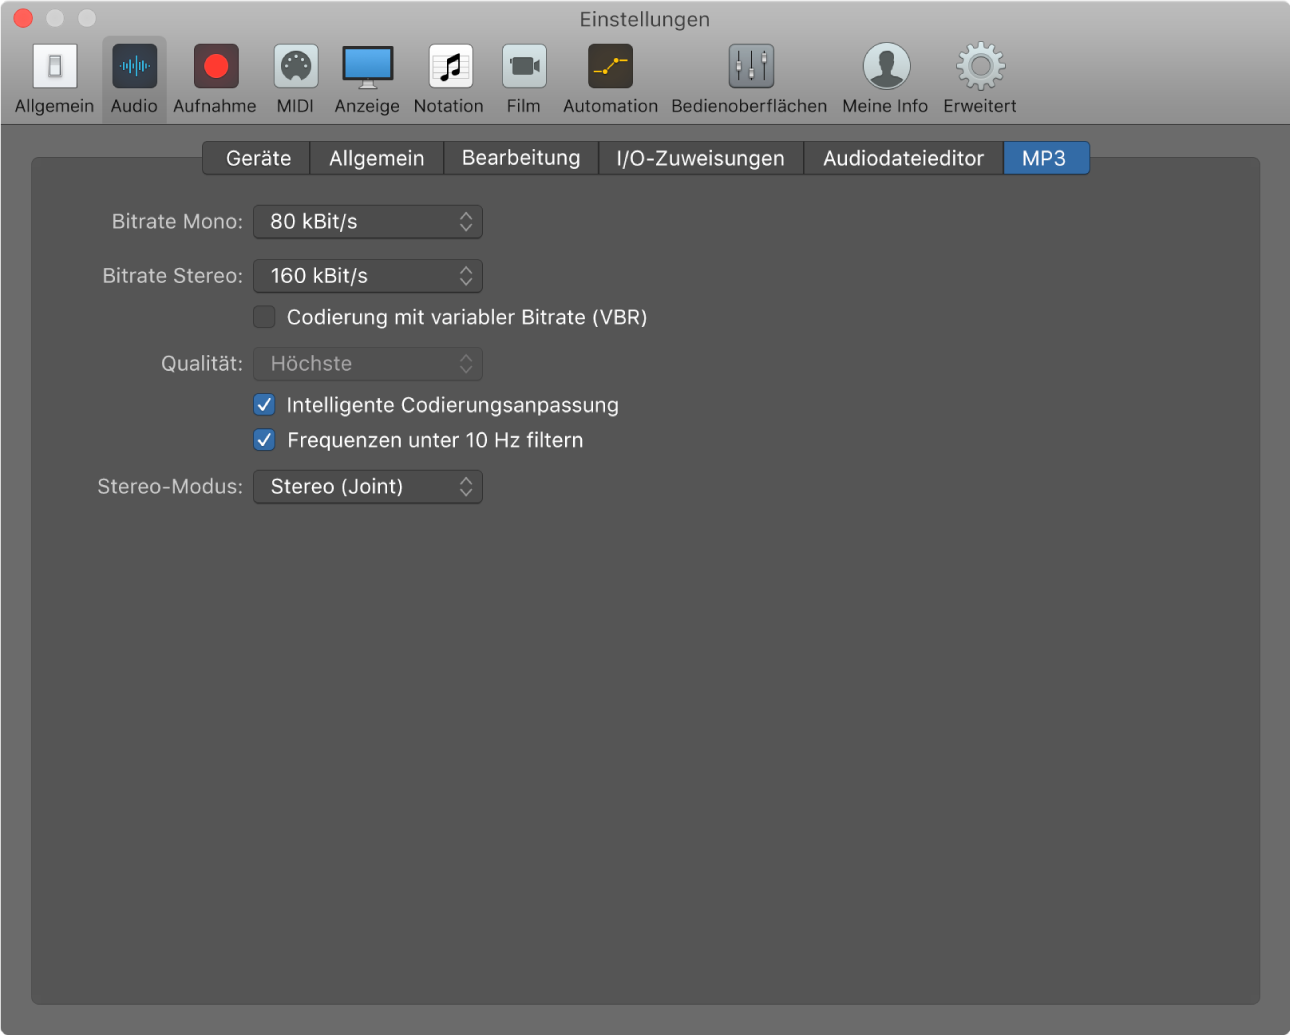Open the Allgemein preferences pane icon
This screenshot has height=1035, width=1290.
click(x=55, y=67)
